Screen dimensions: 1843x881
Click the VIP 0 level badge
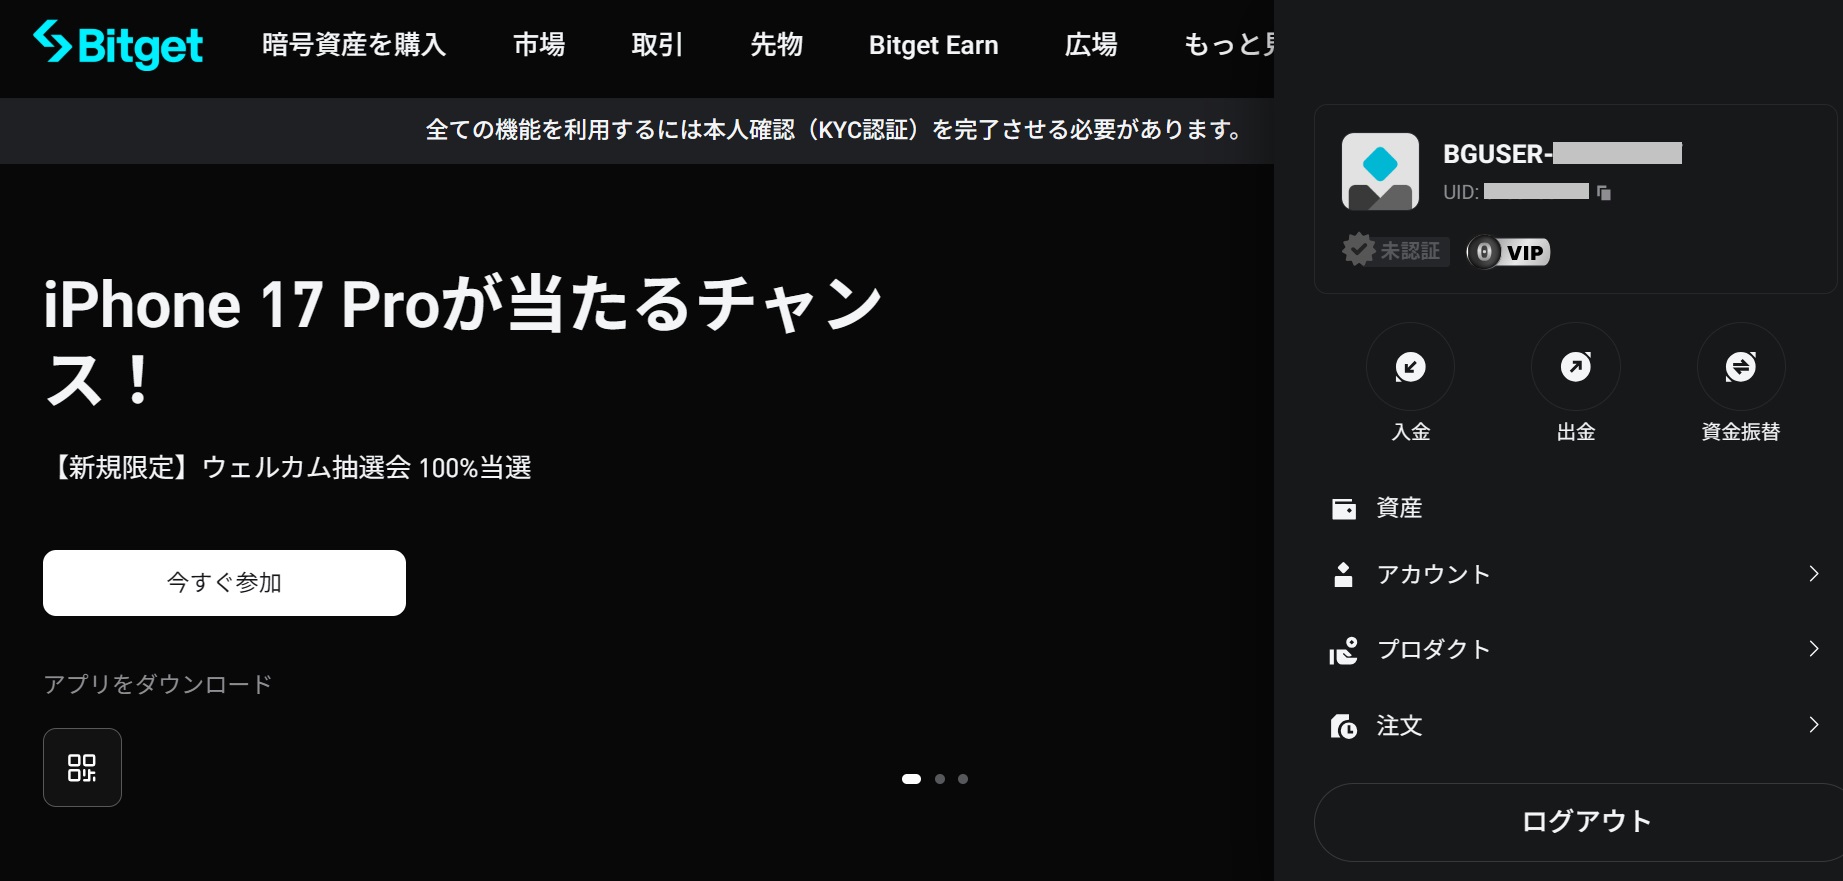(x=1508, y=252)
